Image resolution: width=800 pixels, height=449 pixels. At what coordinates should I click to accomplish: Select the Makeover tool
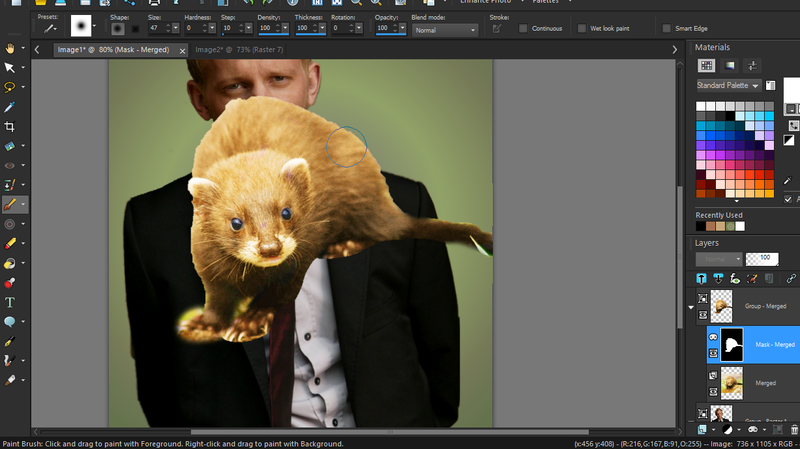(10, 185)
